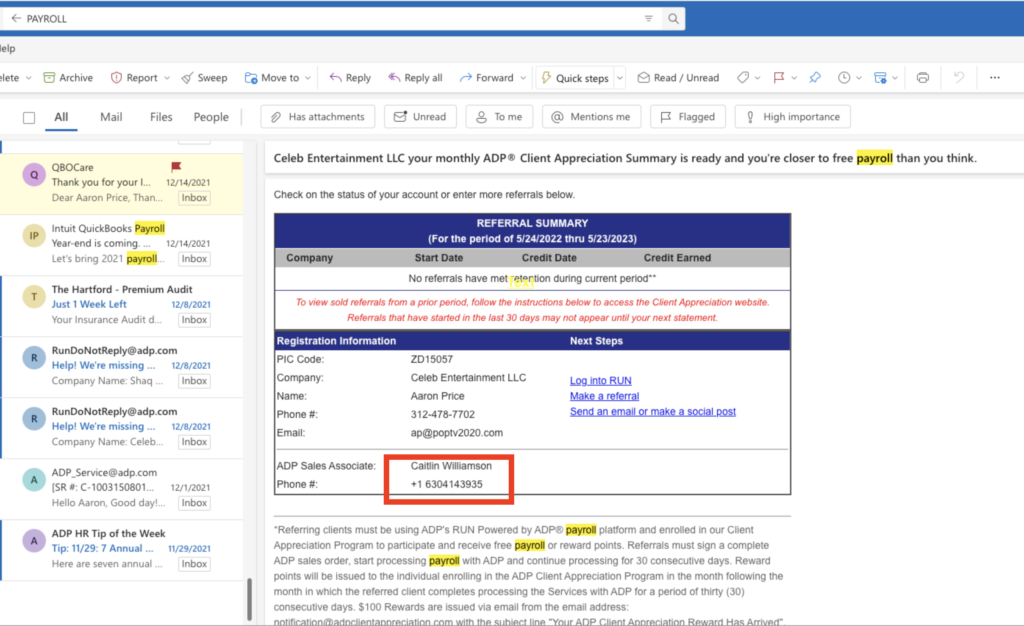Click the message list vertical scrollbar
Viewport: 1024px width, 626px height.
click(249, 599)
